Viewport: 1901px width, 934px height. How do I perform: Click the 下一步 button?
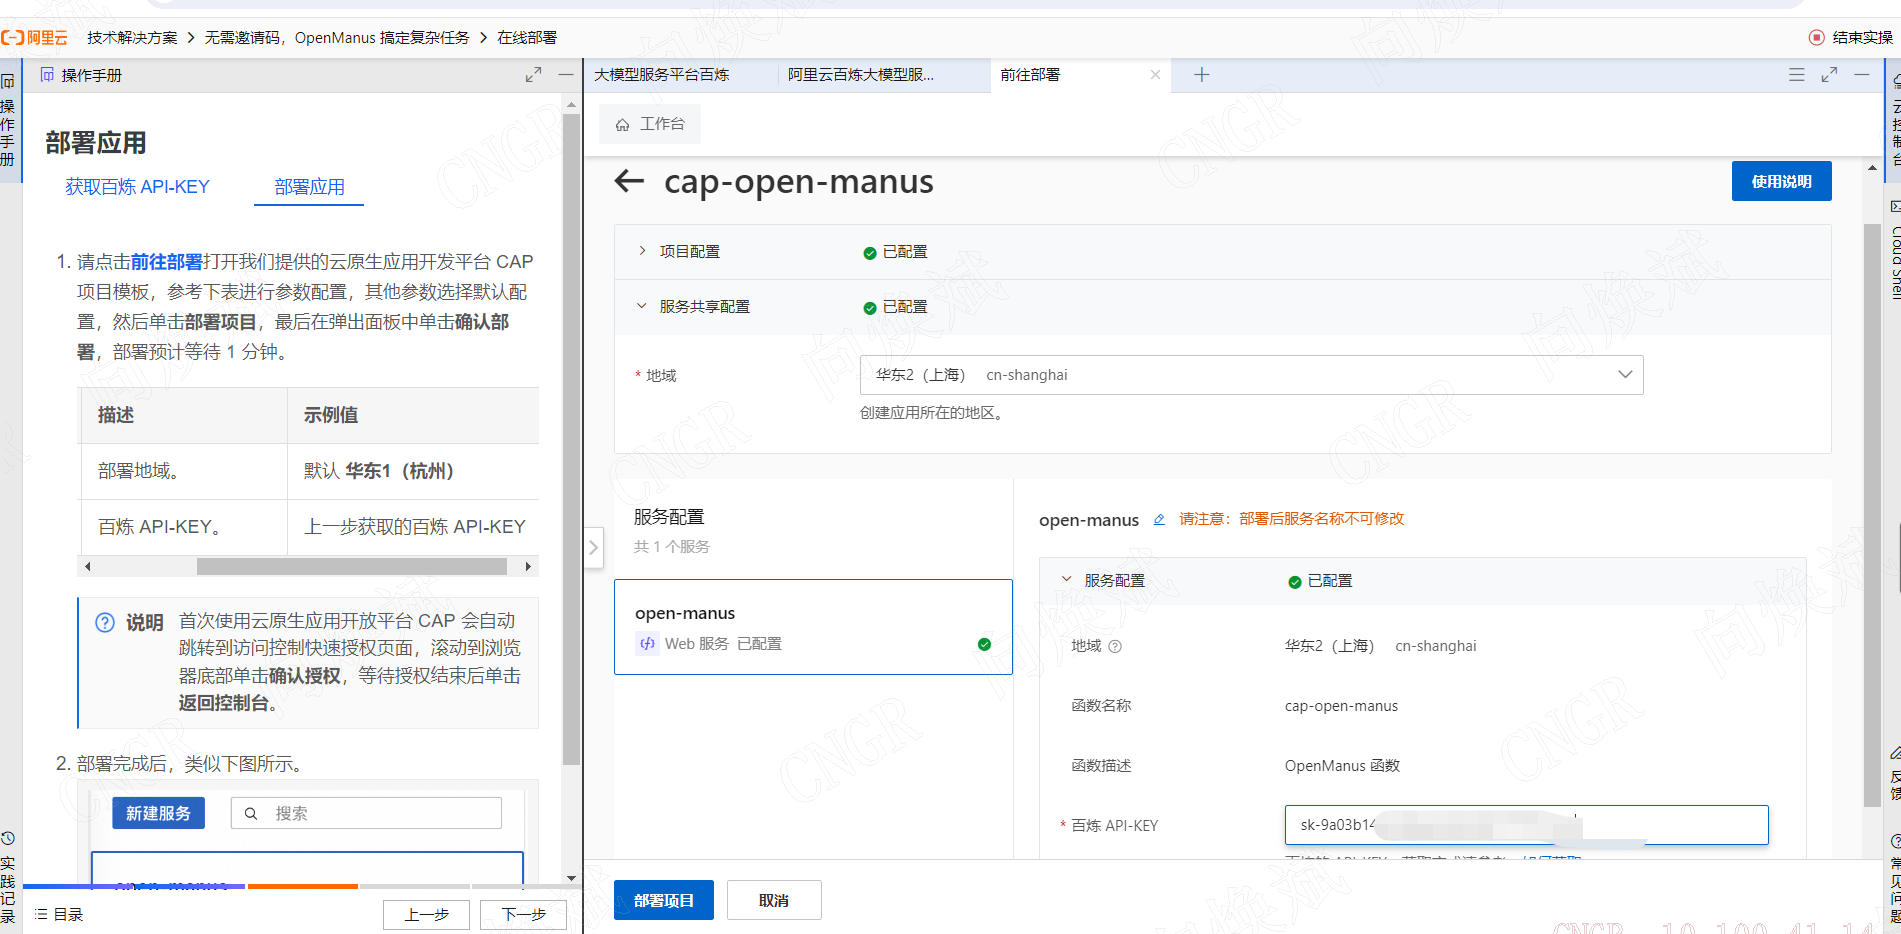(523, 914)
